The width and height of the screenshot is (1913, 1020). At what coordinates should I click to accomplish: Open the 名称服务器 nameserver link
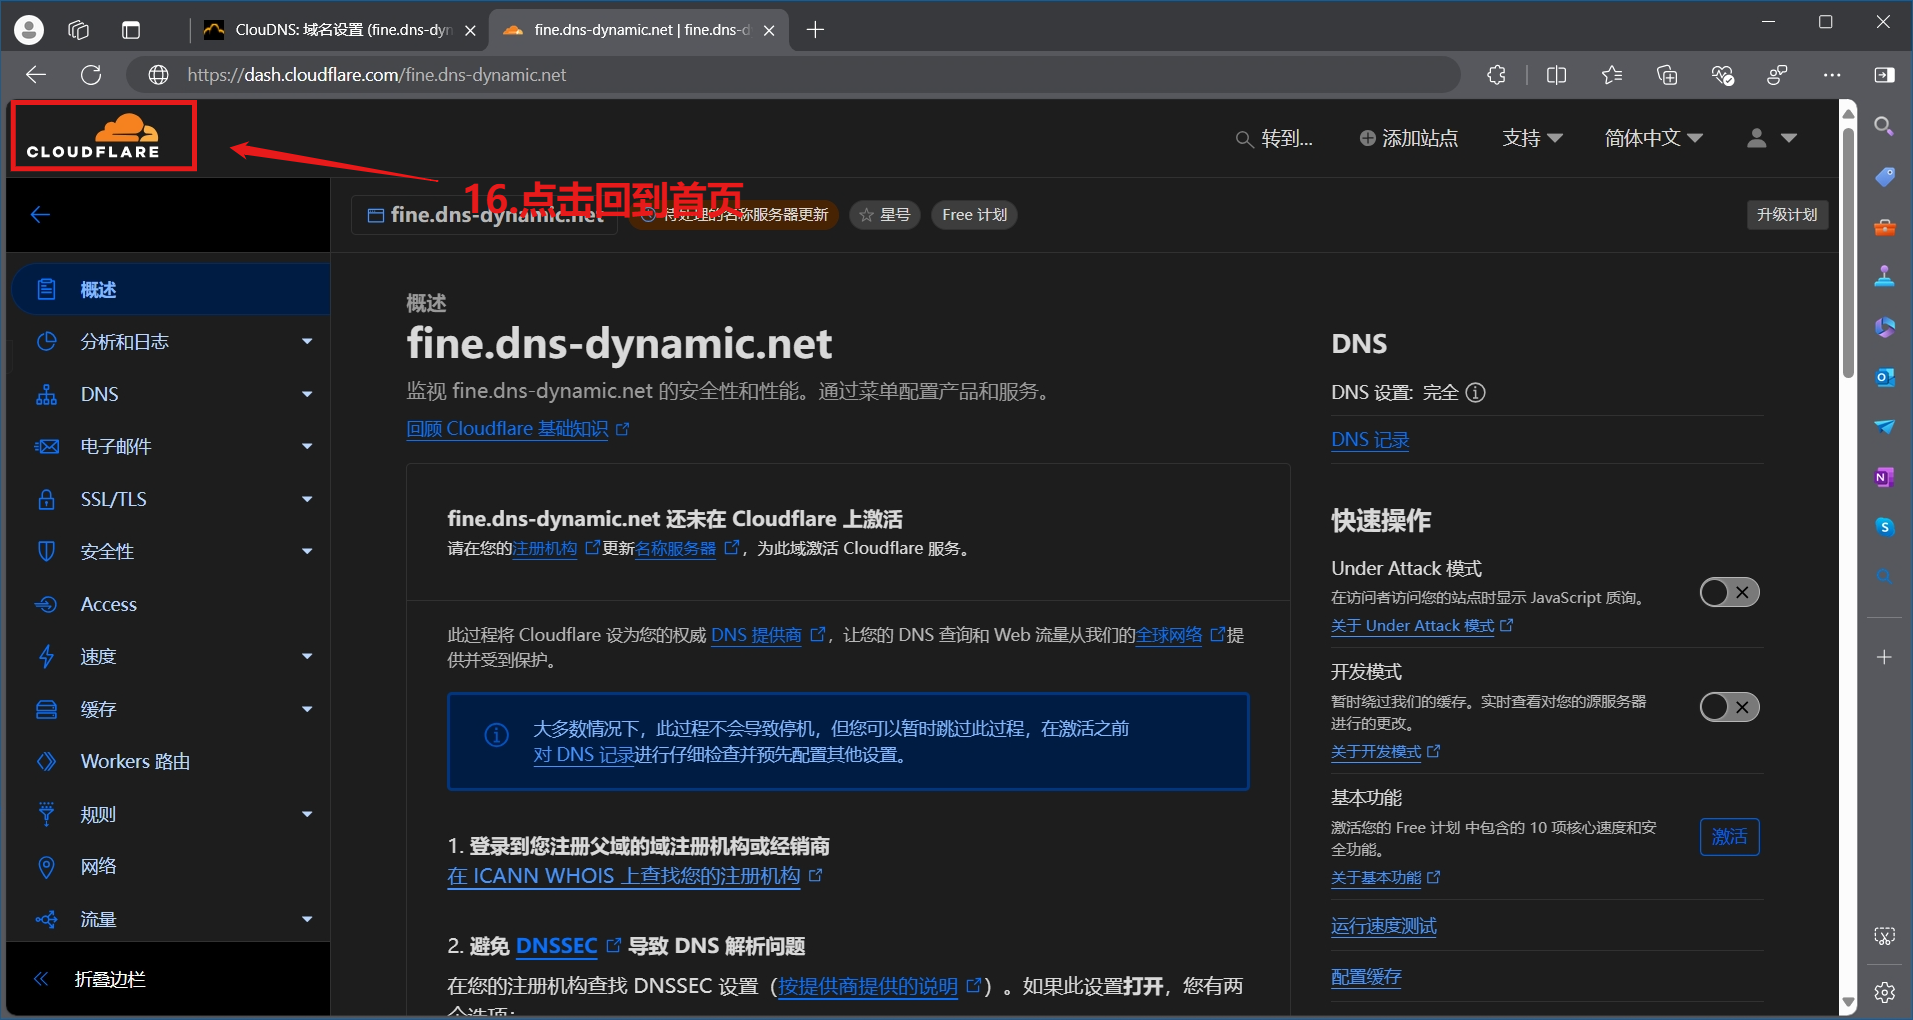[676, 548]
